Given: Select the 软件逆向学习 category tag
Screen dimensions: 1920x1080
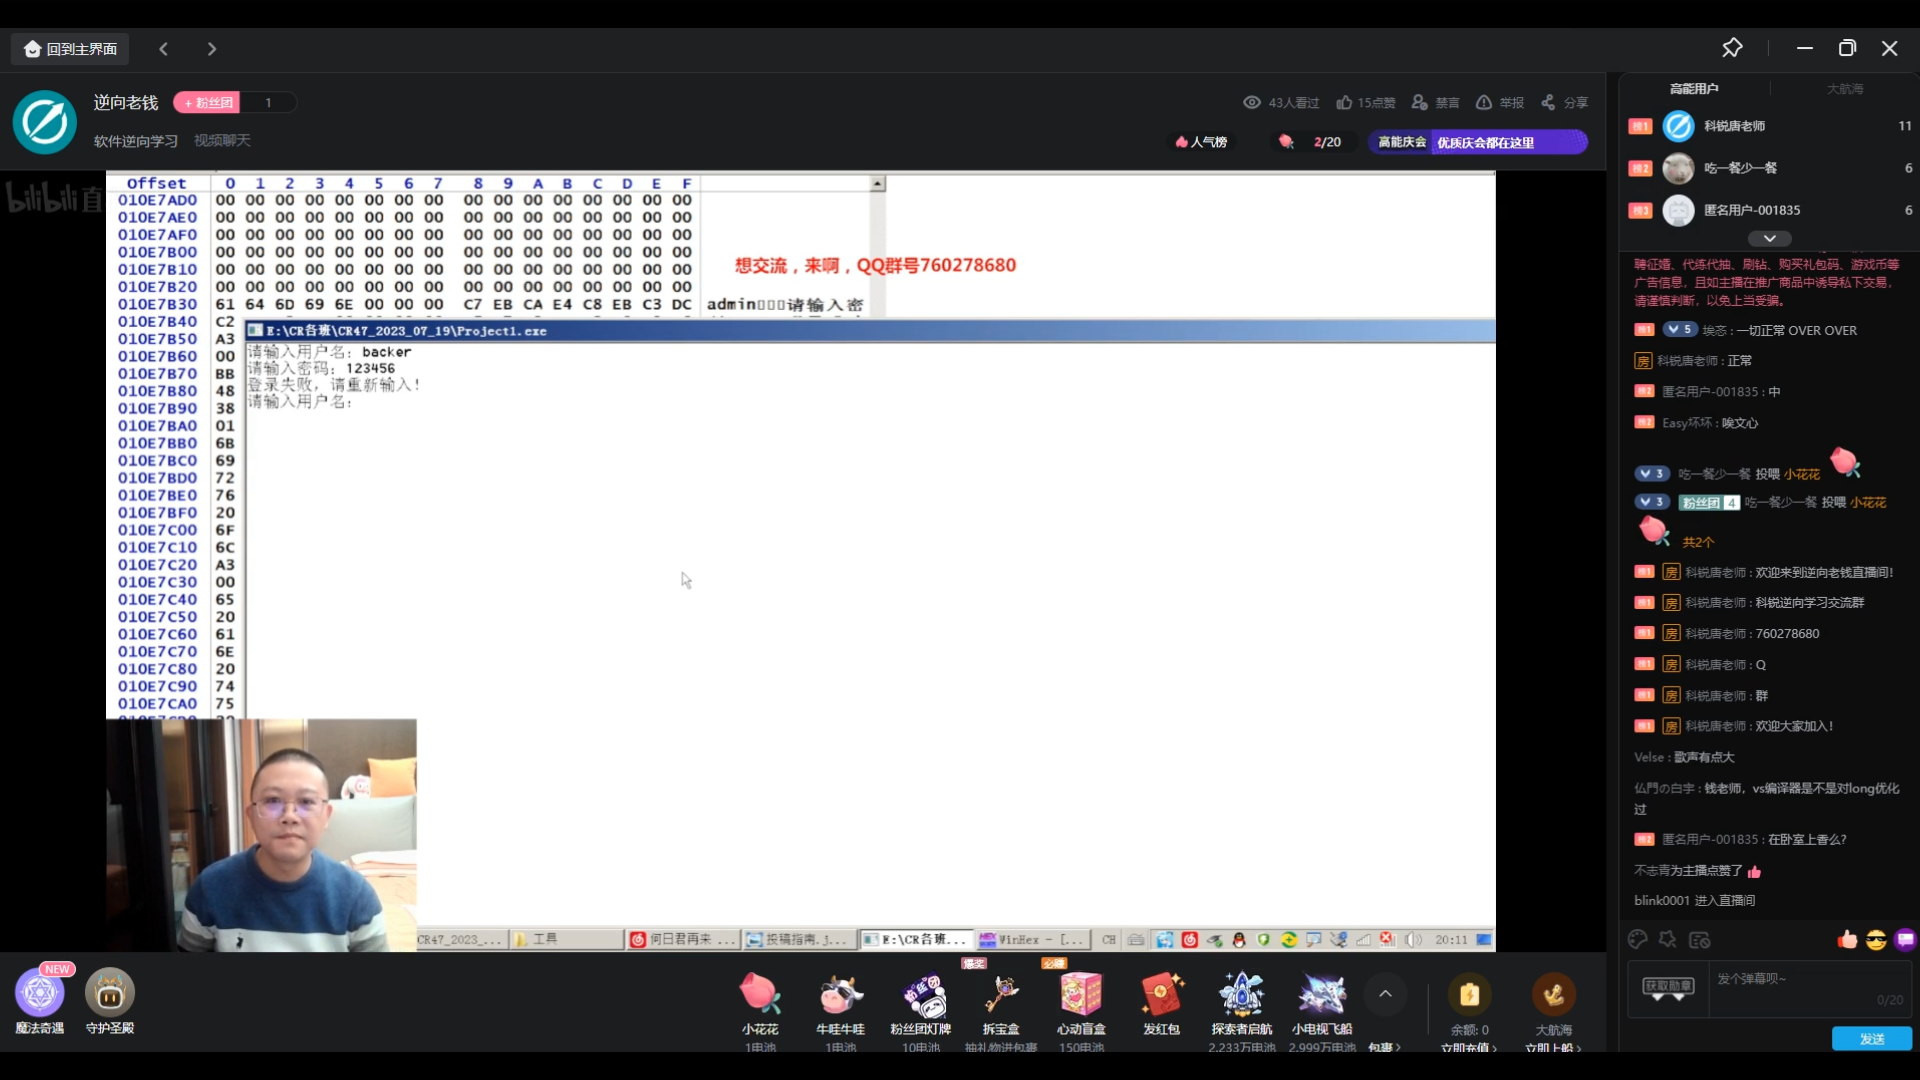Looking at the screenshot, I should pos(136,141).
